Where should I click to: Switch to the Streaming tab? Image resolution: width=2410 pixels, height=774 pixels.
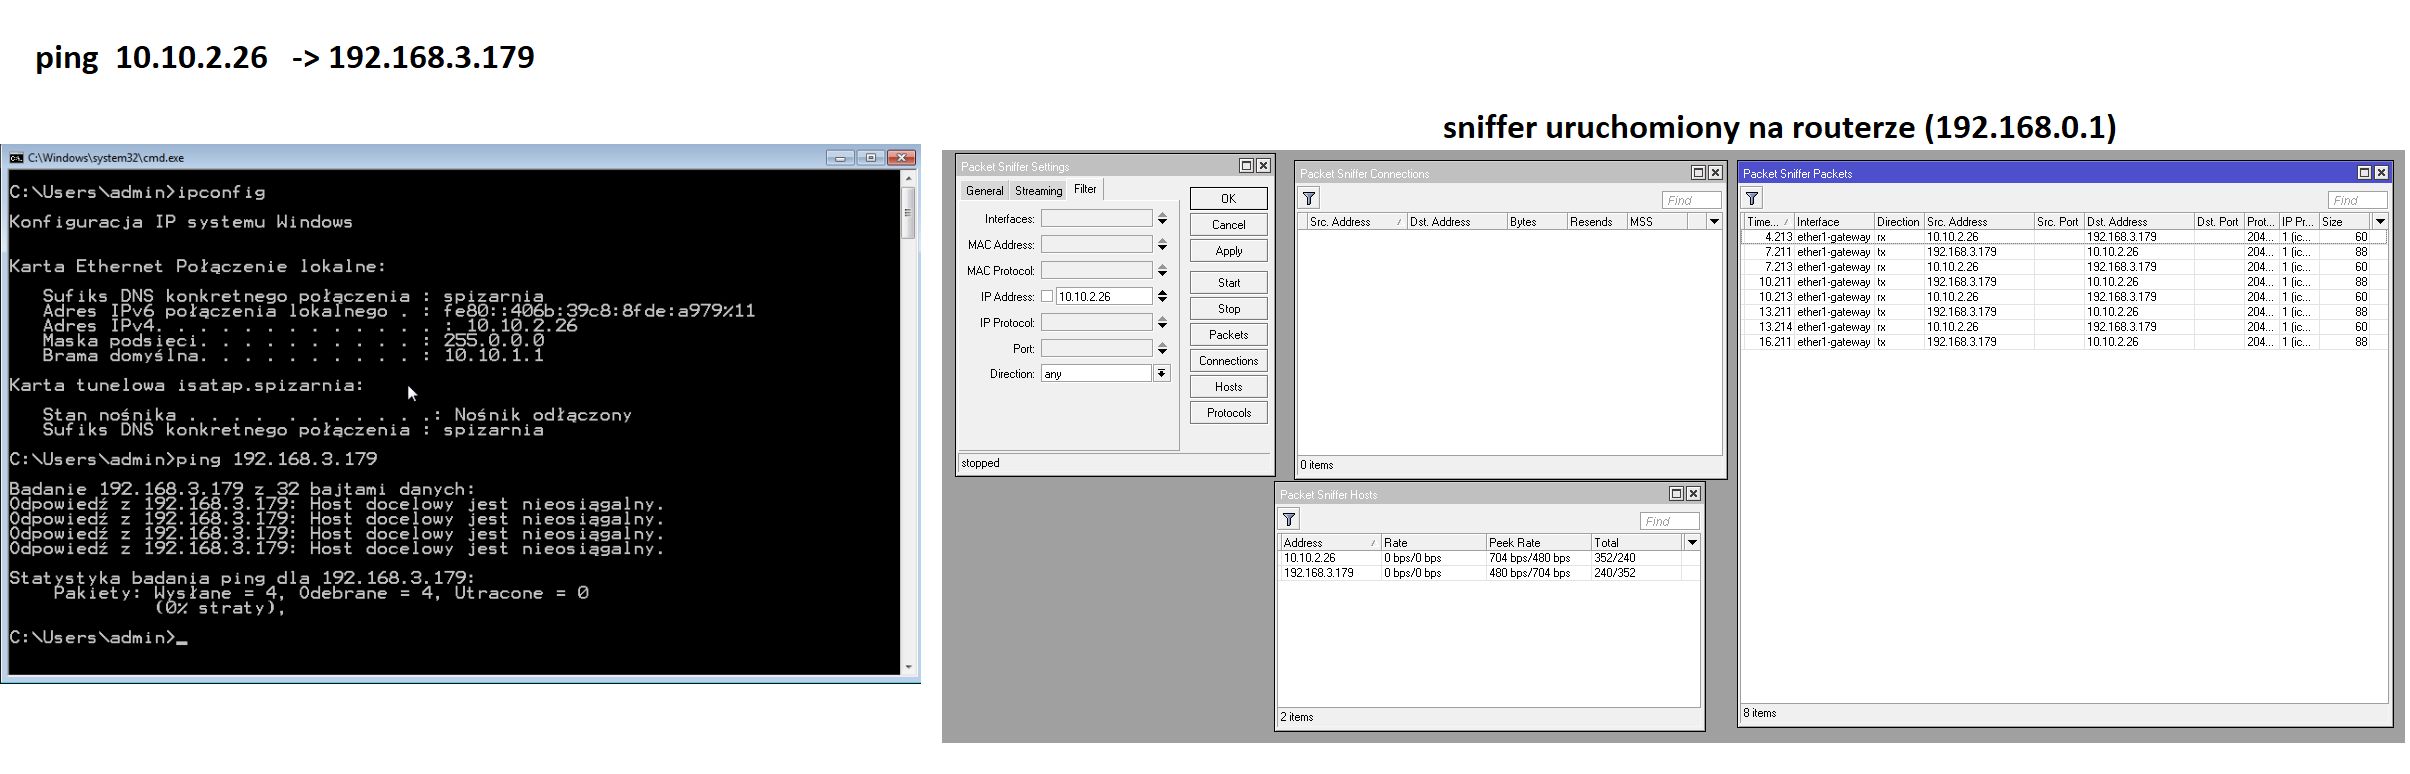point(1038,190)
